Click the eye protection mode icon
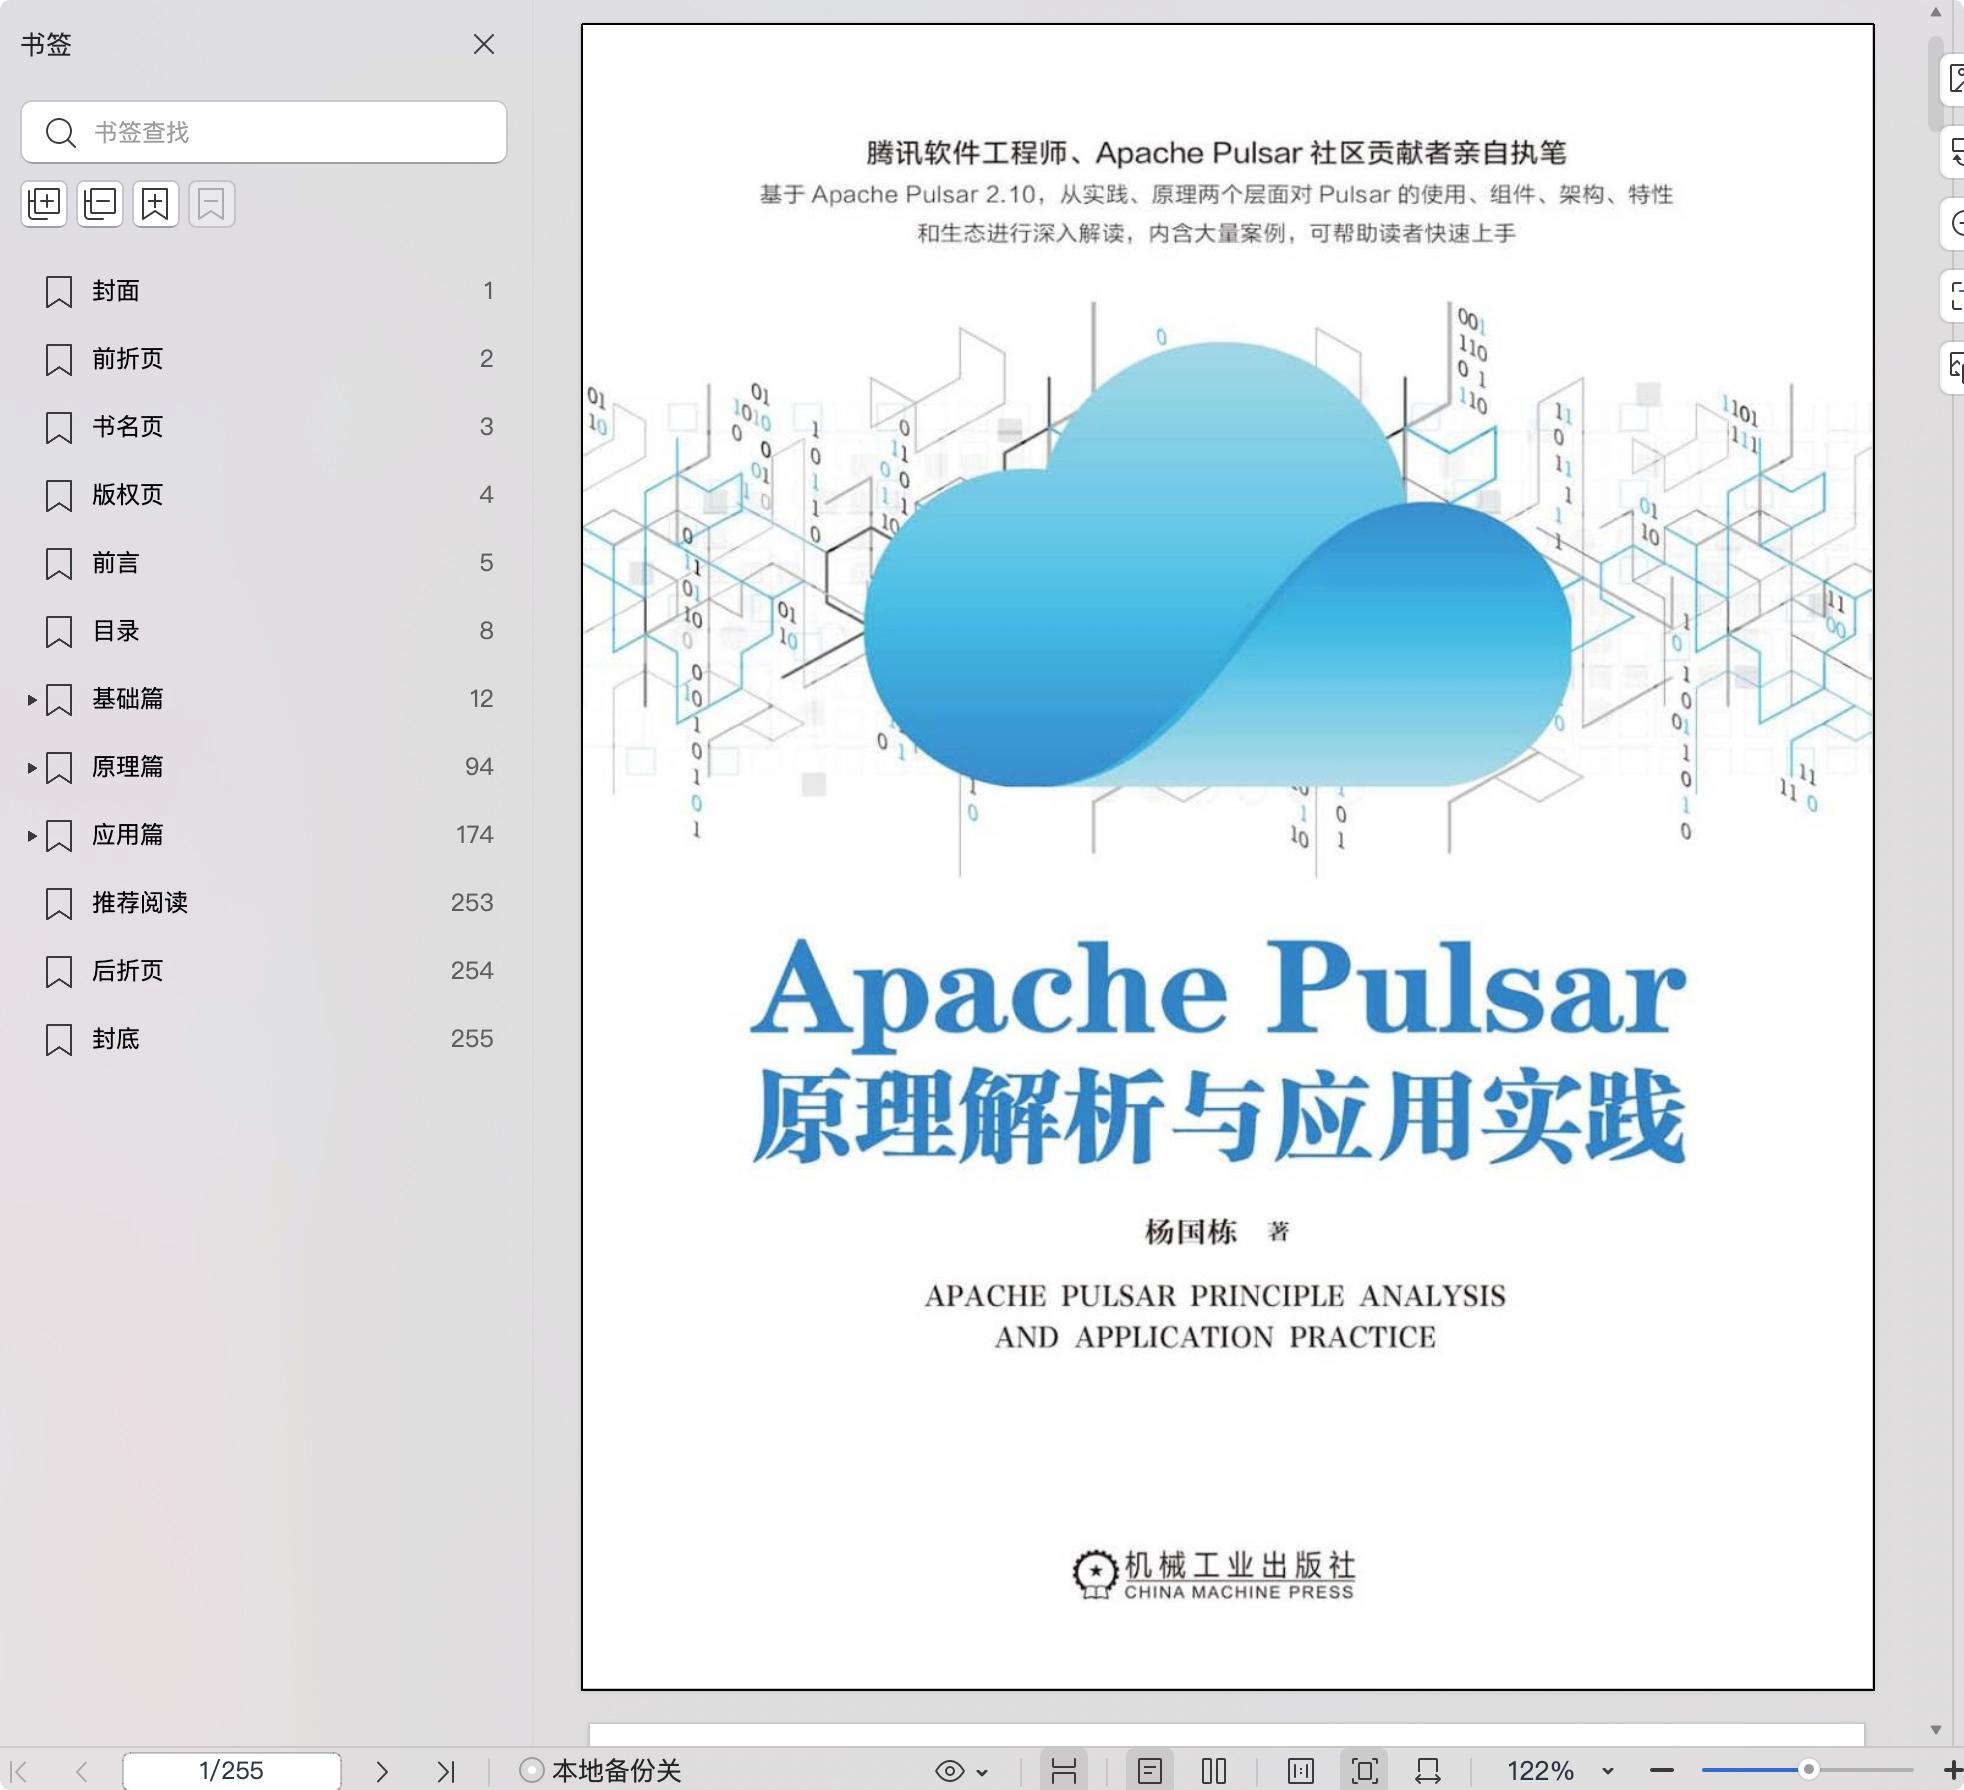 click(950, 1771)
